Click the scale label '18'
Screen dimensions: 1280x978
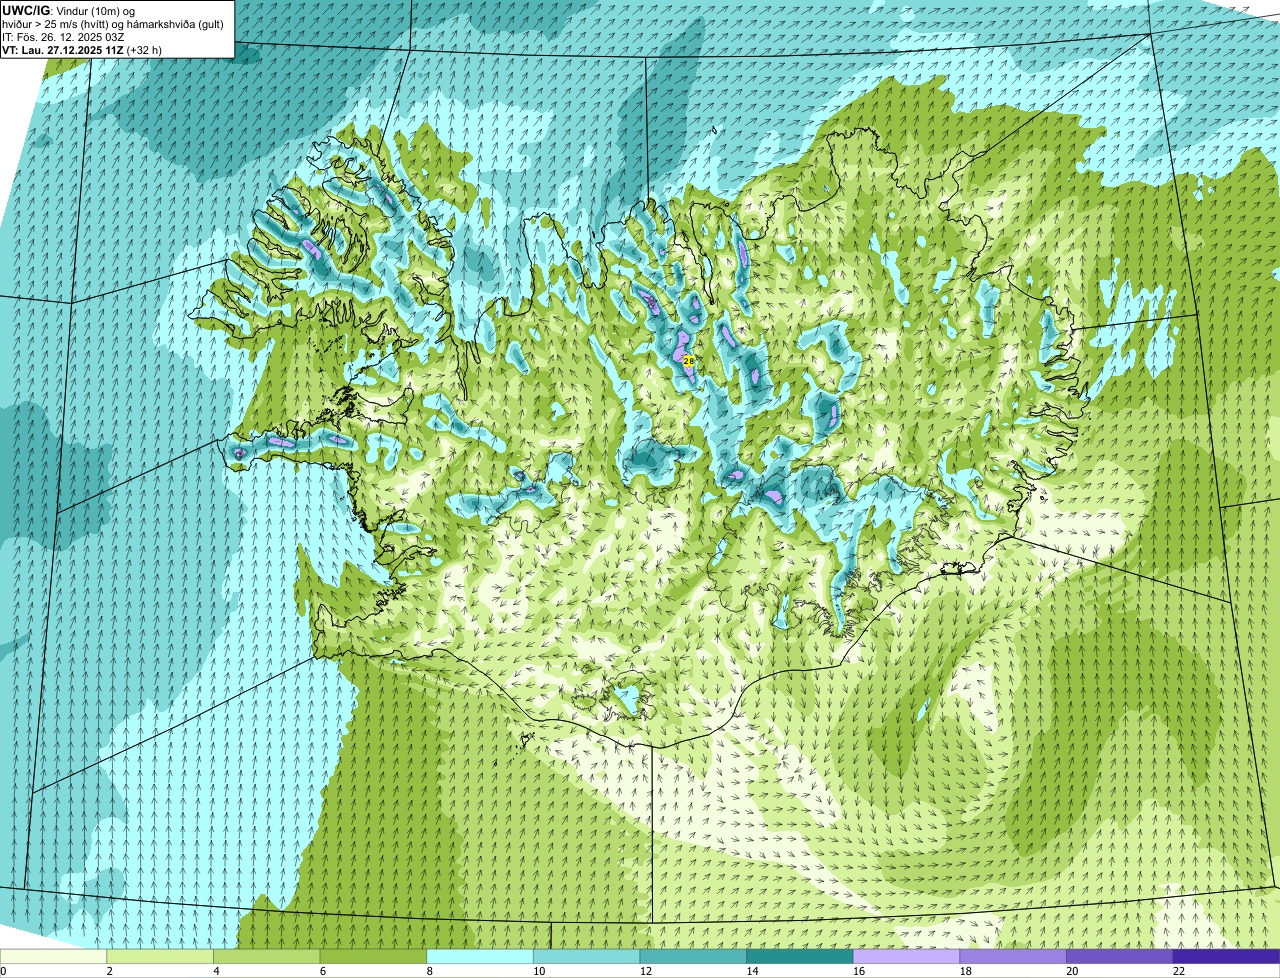click(965, 971)
